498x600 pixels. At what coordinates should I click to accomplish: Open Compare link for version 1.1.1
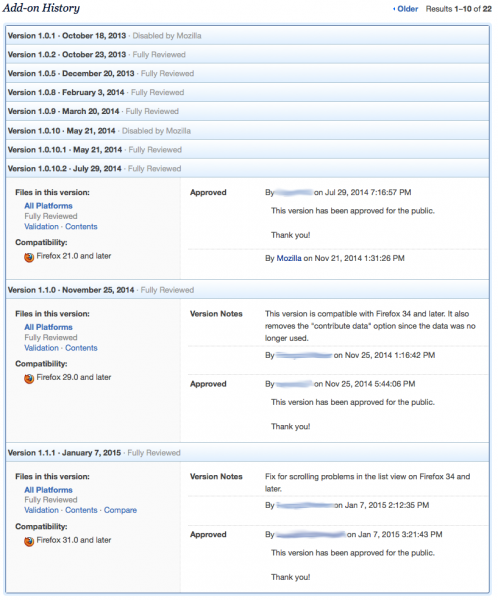pyautogui.click(x=120, y=510)
